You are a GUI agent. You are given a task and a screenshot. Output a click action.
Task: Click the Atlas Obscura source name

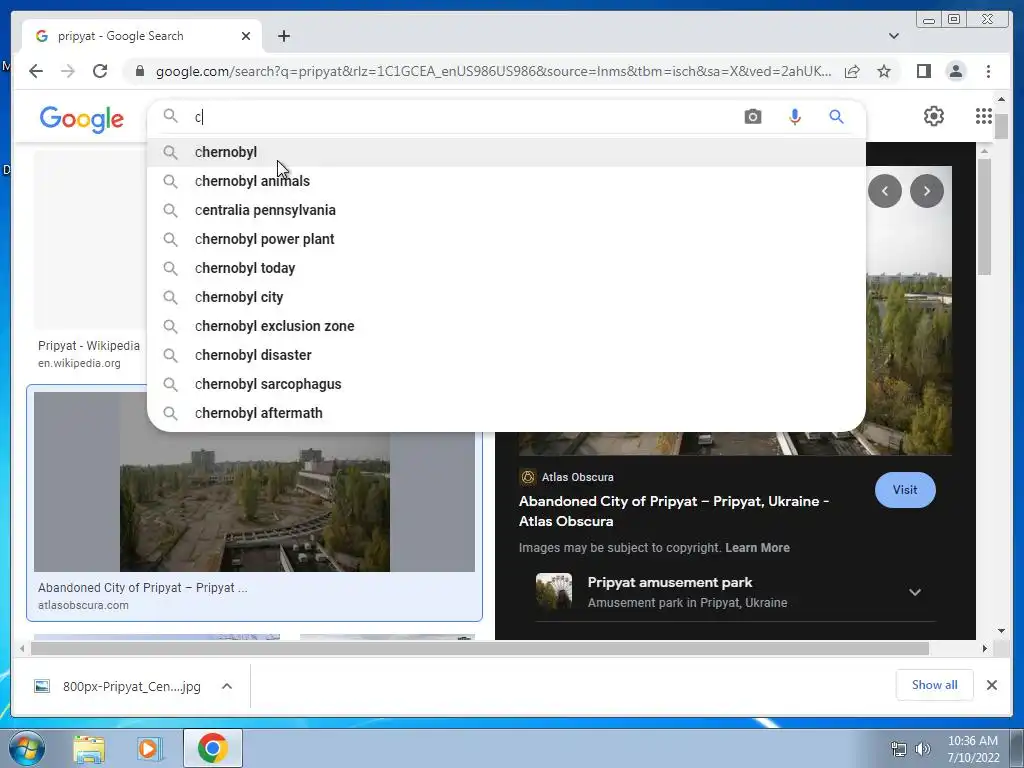577,477
